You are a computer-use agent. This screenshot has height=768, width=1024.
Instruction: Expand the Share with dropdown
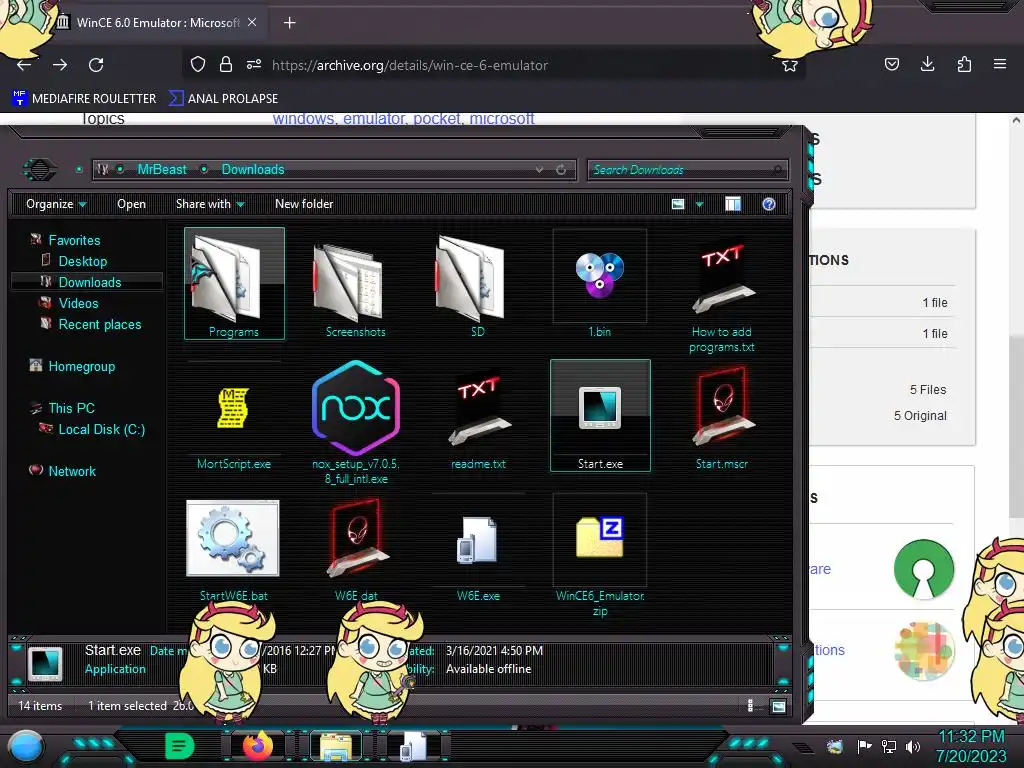click(x=210, y=204)
